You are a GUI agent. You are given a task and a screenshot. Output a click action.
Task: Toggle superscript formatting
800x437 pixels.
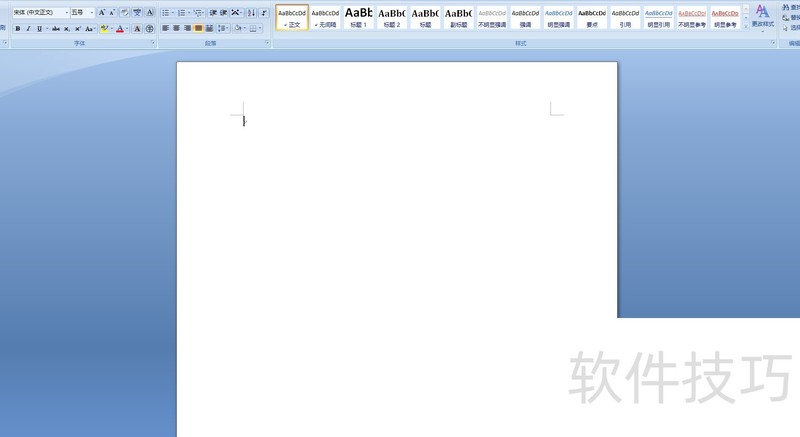tap(78, 29)
